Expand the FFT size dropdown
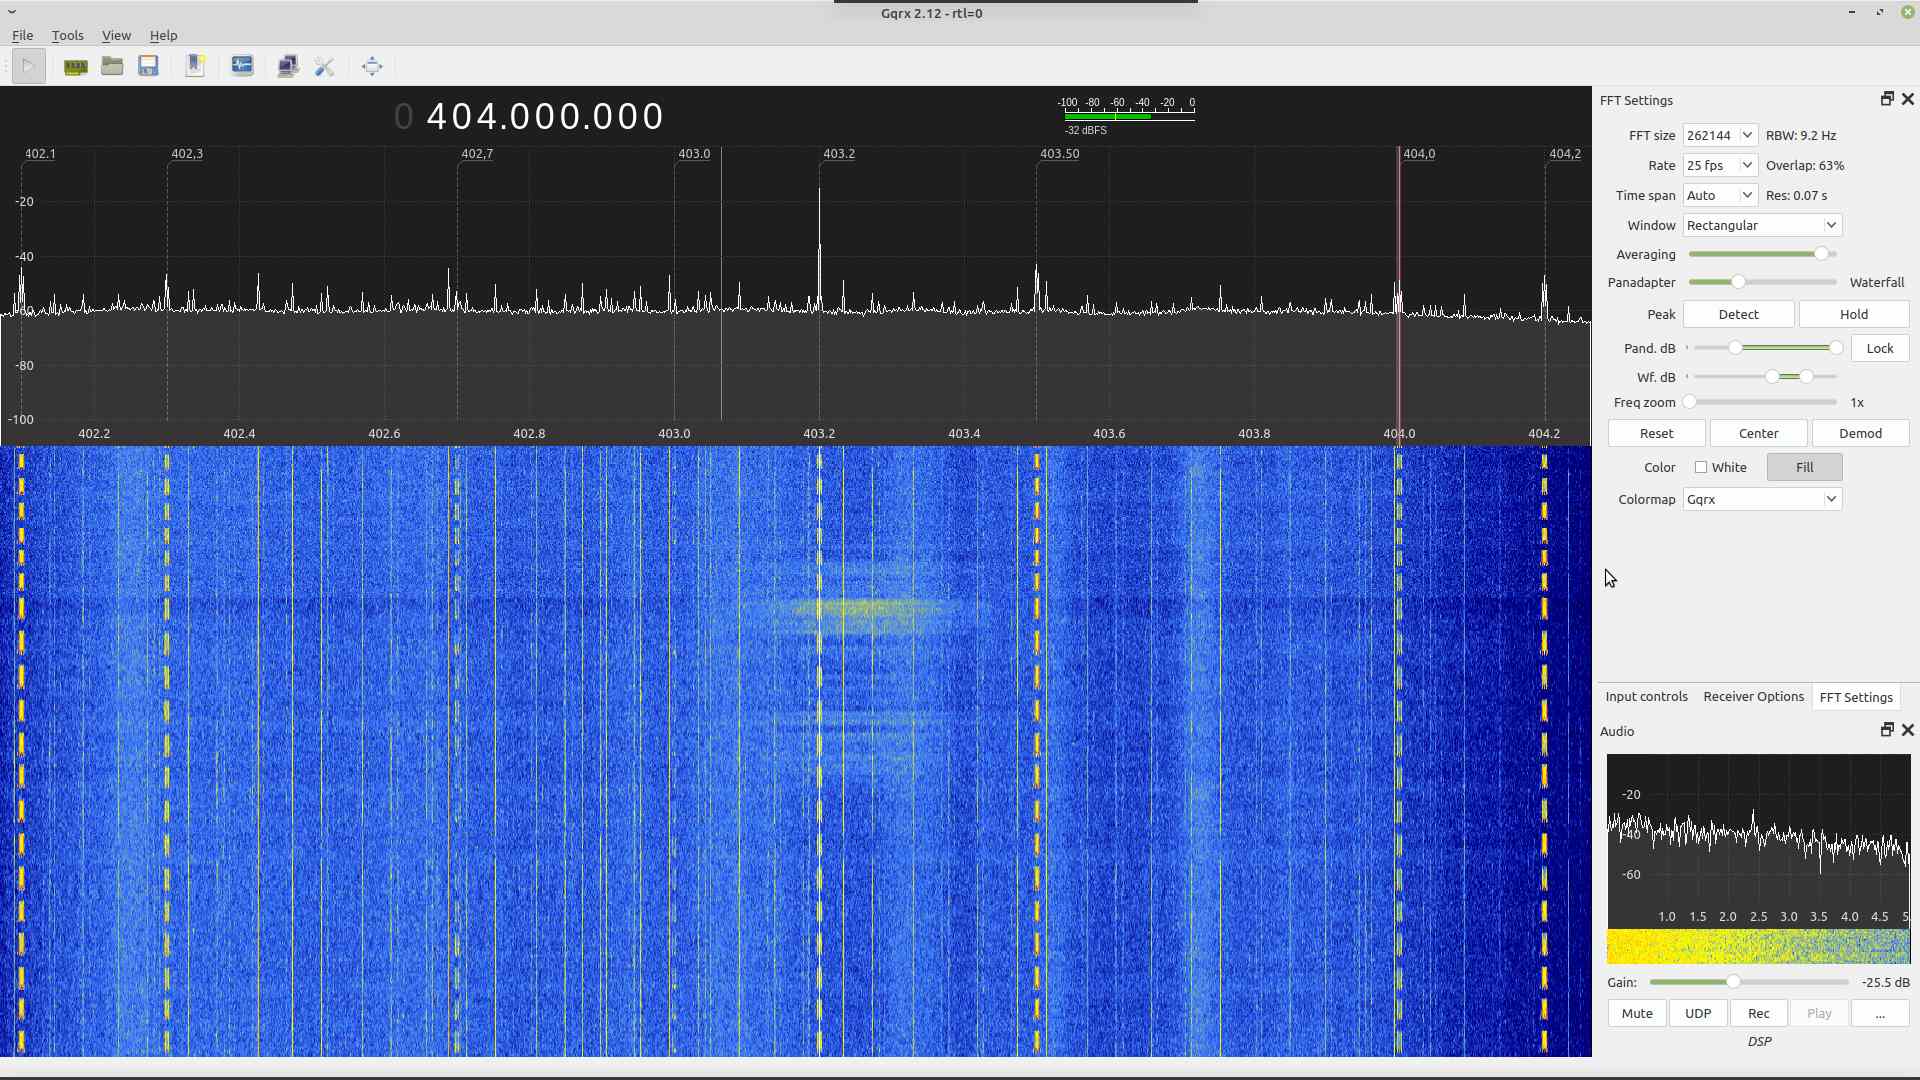 point(1719,135)
